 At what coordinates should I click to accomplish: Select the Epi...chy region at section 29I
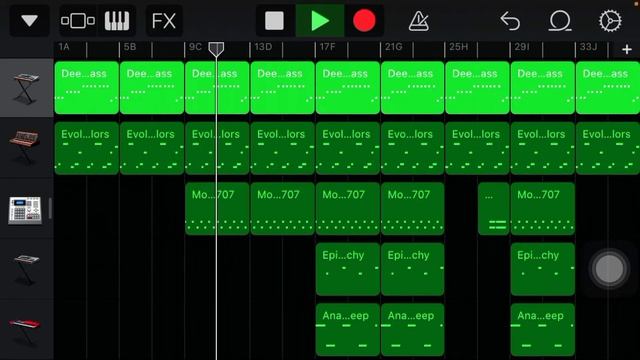(x=542, y=269)
